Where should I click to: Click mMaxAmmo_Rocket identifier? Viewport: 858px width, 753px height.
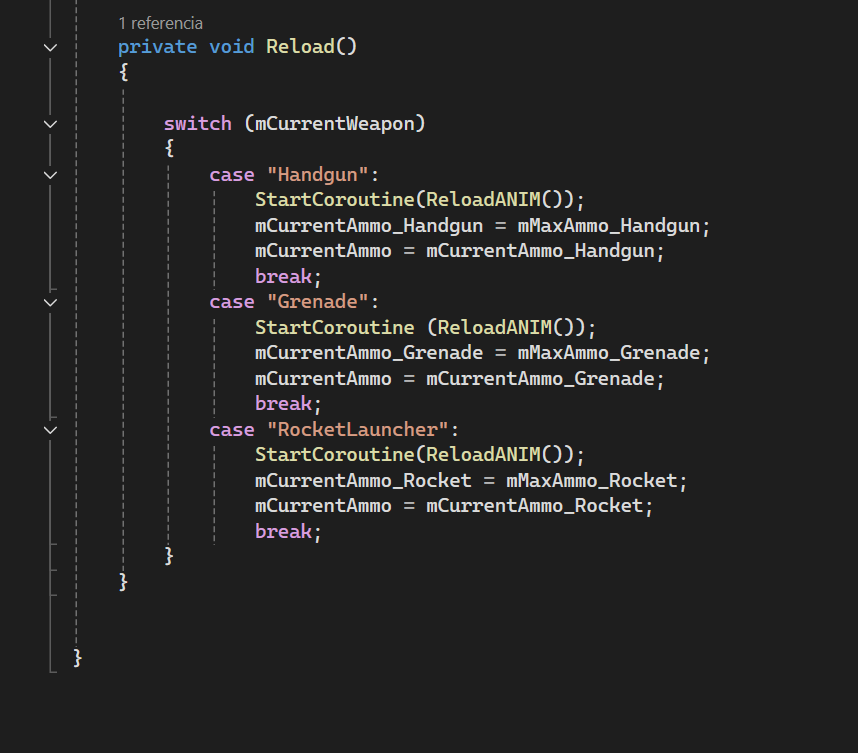592,481
